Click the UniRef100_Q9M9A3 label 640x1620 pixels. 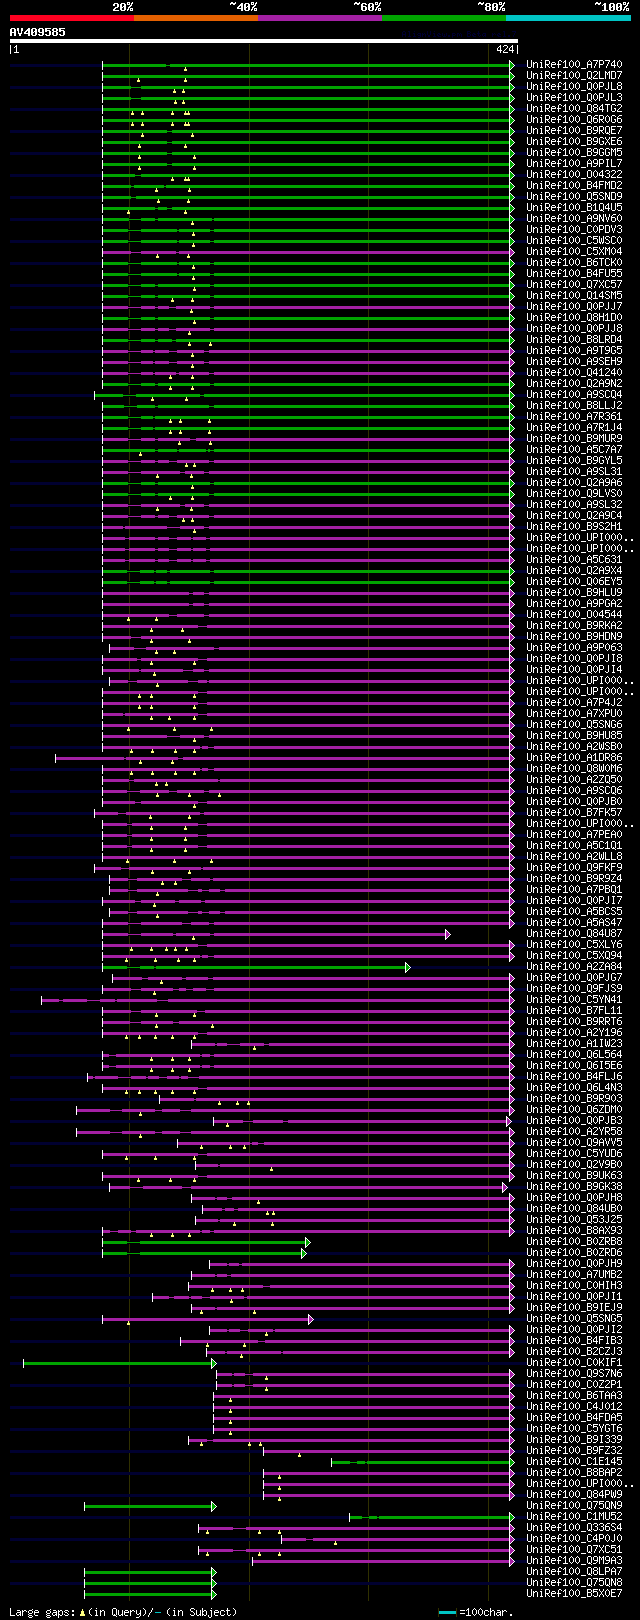(574, 1560)
